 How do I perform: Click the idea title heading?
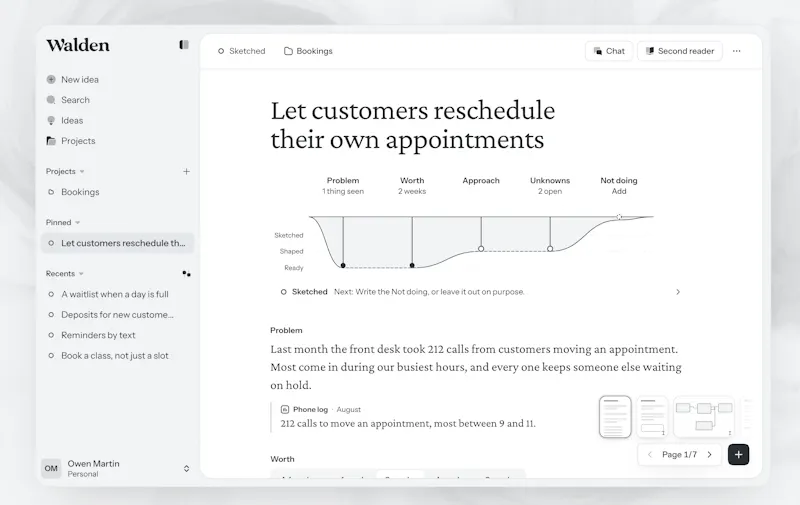pyautogui.click(x=412, y=125)
